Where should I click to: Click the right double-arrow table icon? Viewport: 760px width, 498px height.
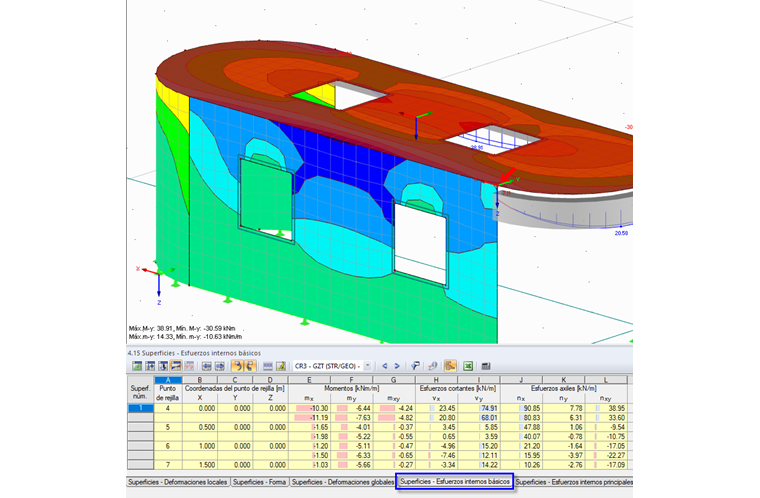tap(220, 366)
